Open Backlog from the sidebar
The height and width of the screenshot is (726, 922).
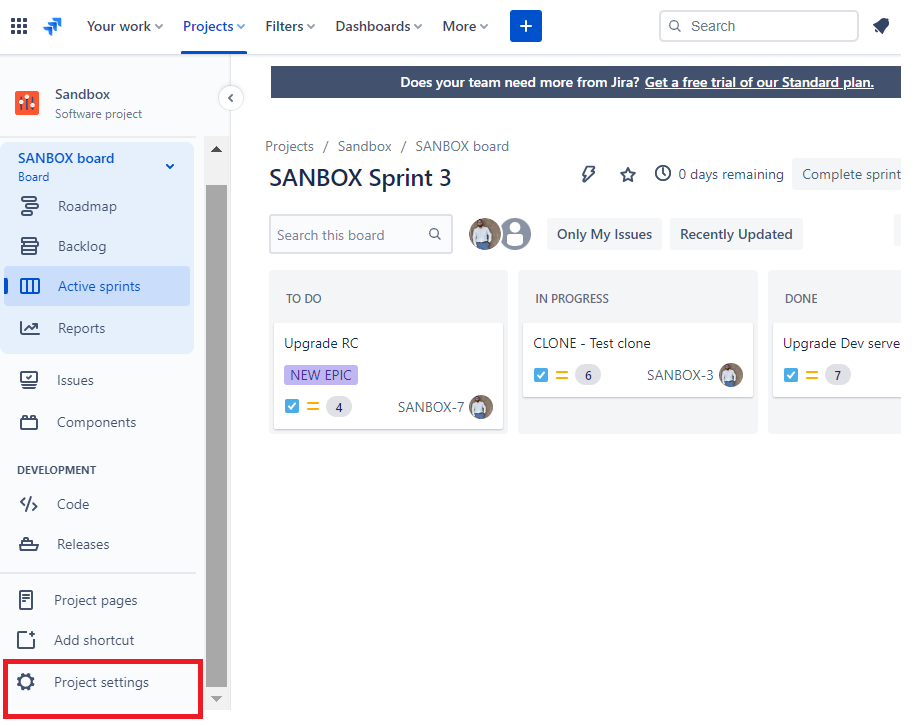pyautogui.click(x=97, y=246)
